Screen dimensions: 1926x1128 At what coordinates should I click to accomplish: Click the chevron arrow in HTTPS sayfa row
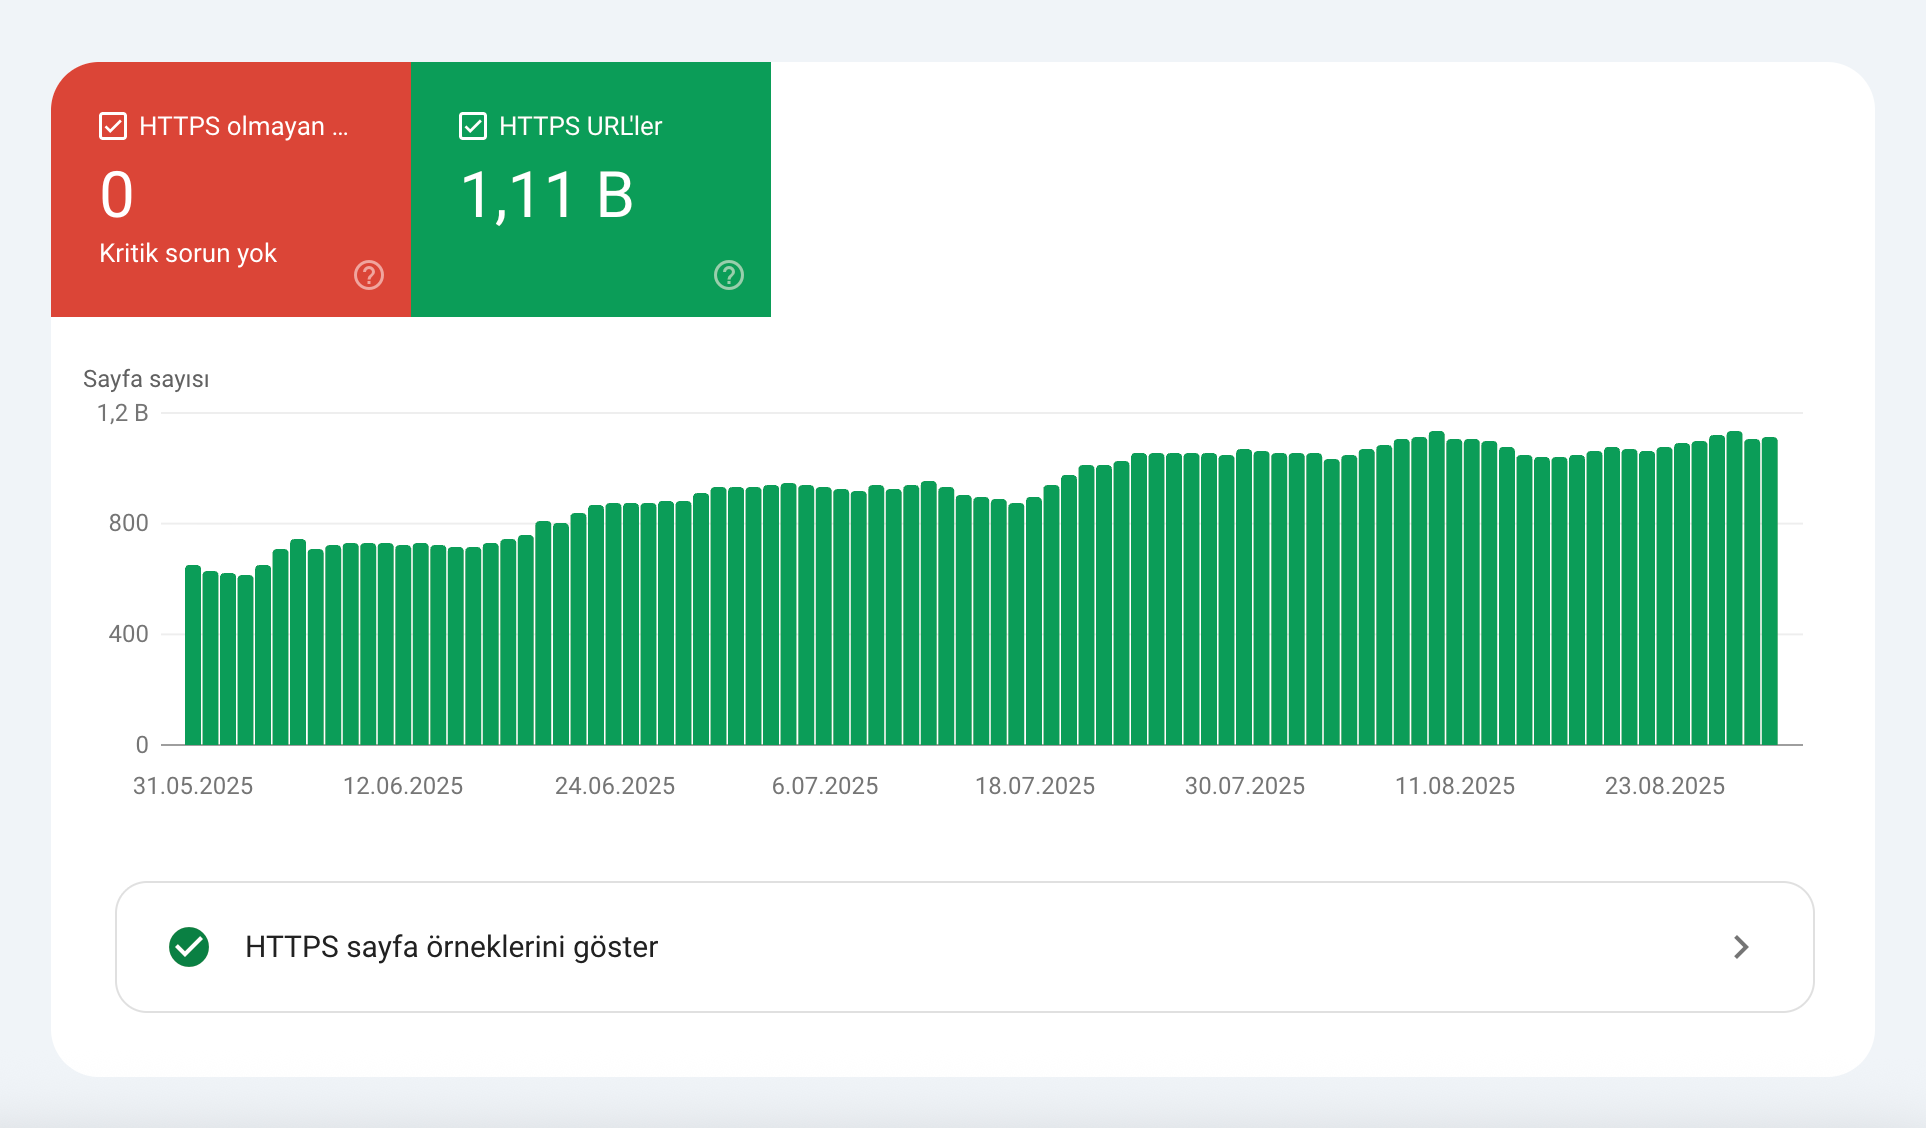point(1741,947)
